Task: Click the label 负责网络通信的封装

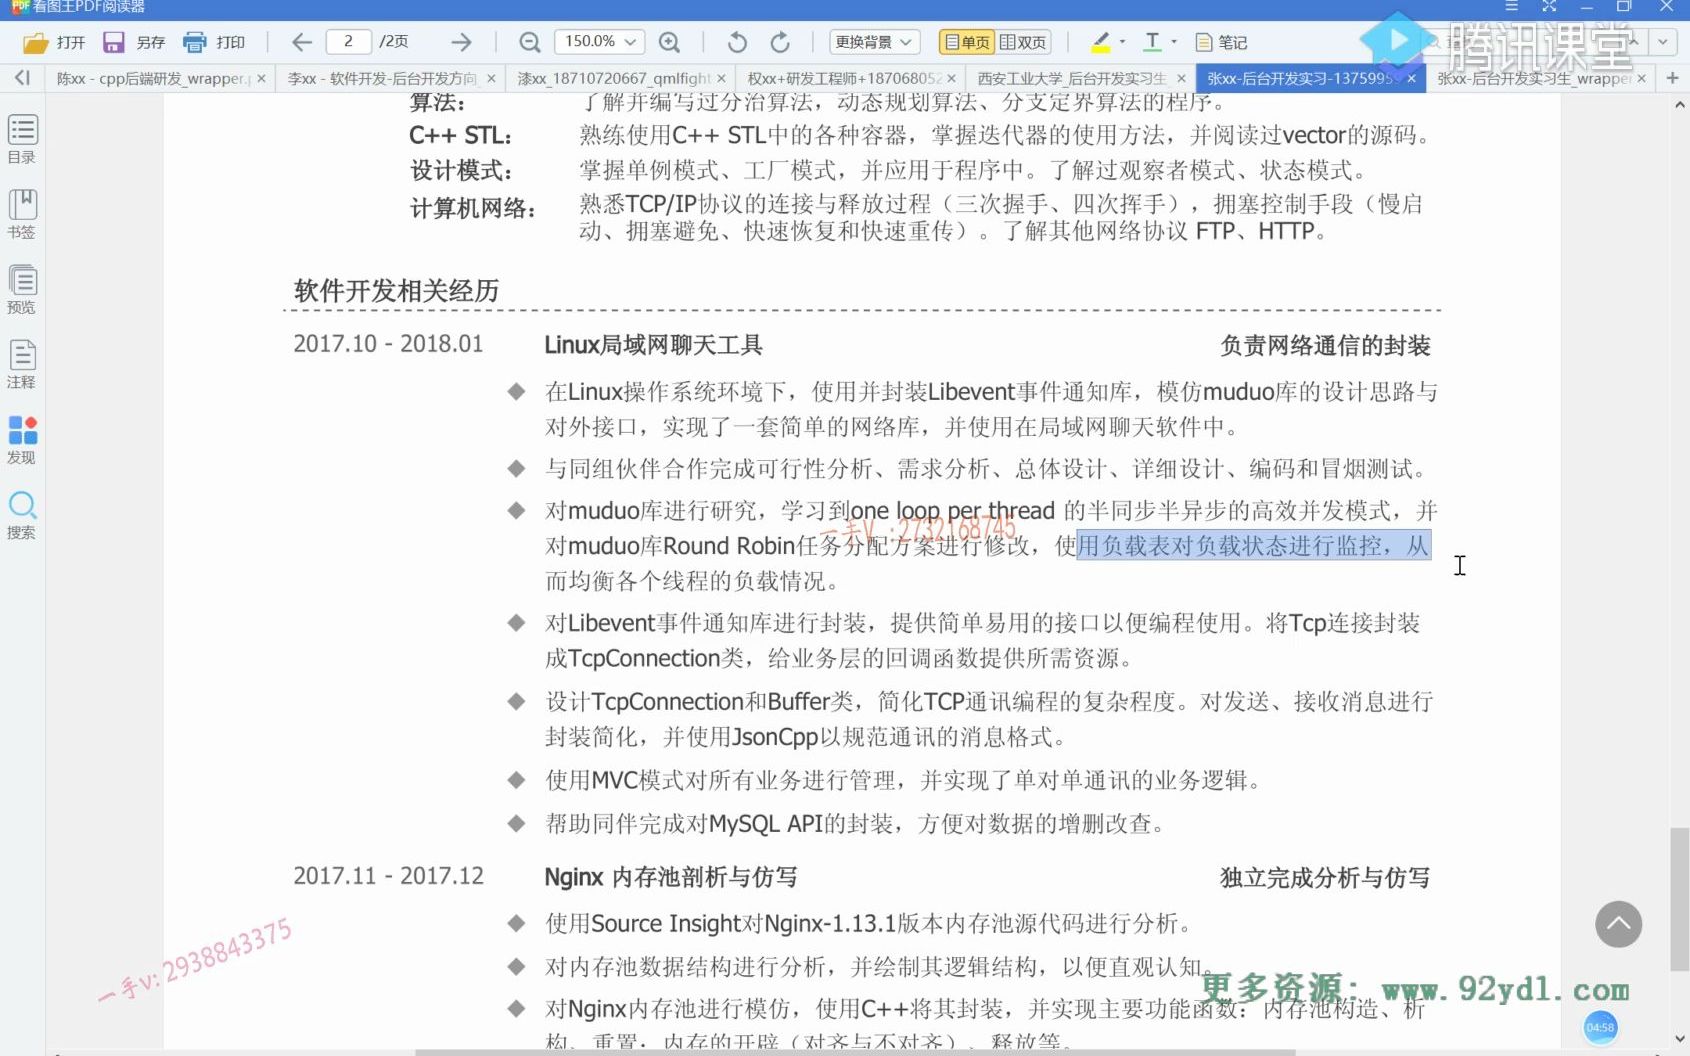Action: pyautogui.click(x=1325, y=346)
